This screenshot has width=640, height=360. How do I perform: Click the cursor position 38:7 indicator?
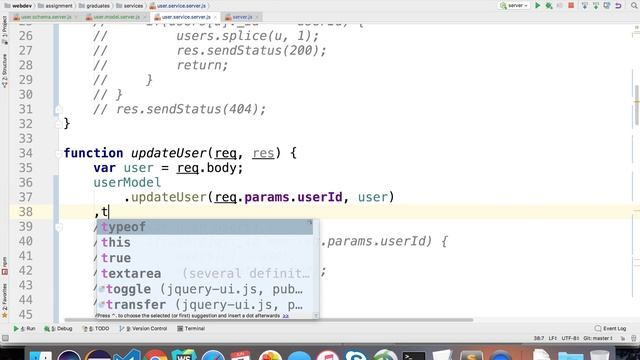click(539, 338)
